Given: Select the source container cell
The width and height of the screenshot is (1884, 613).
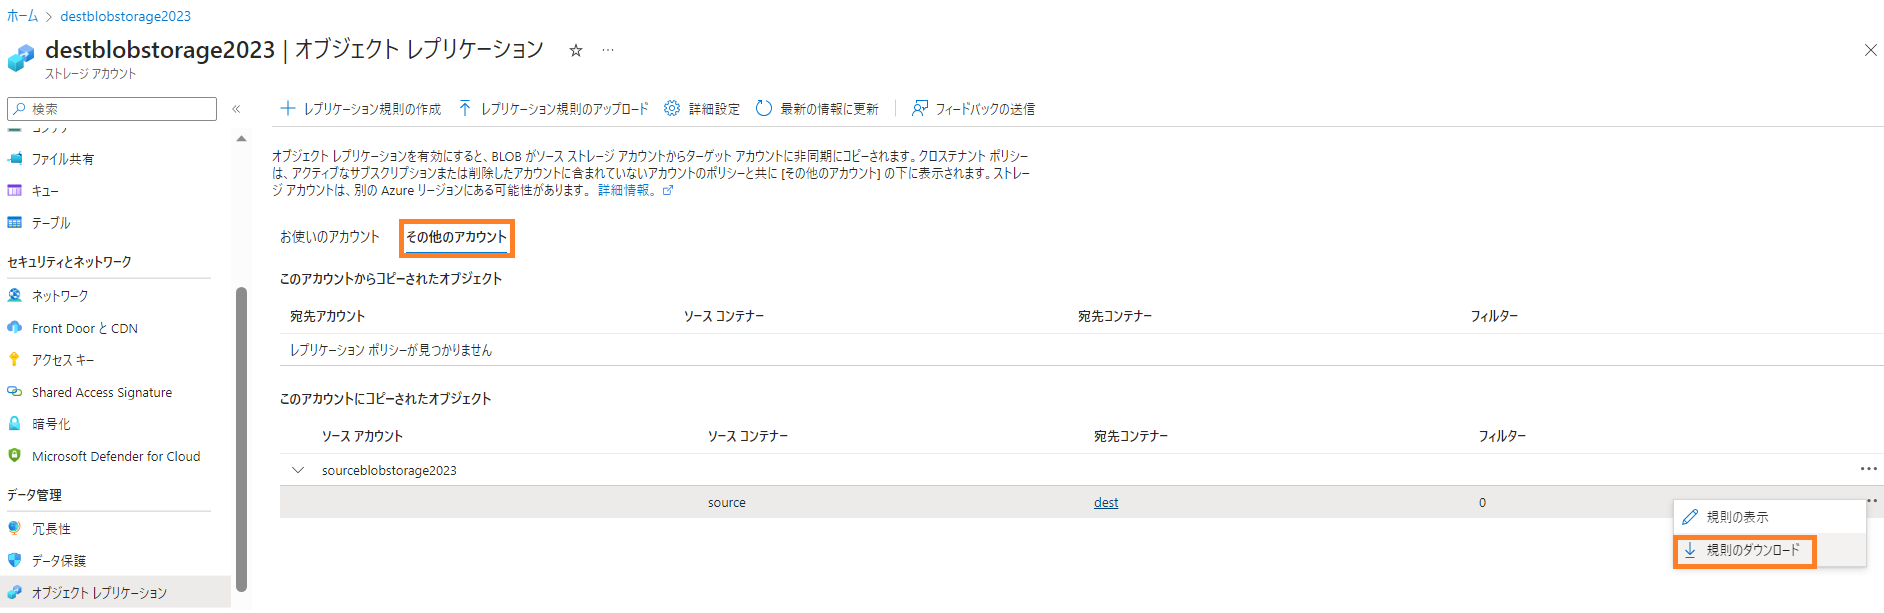Looking at the screenshot, I should pyautogui.click(x=727, y=503).
